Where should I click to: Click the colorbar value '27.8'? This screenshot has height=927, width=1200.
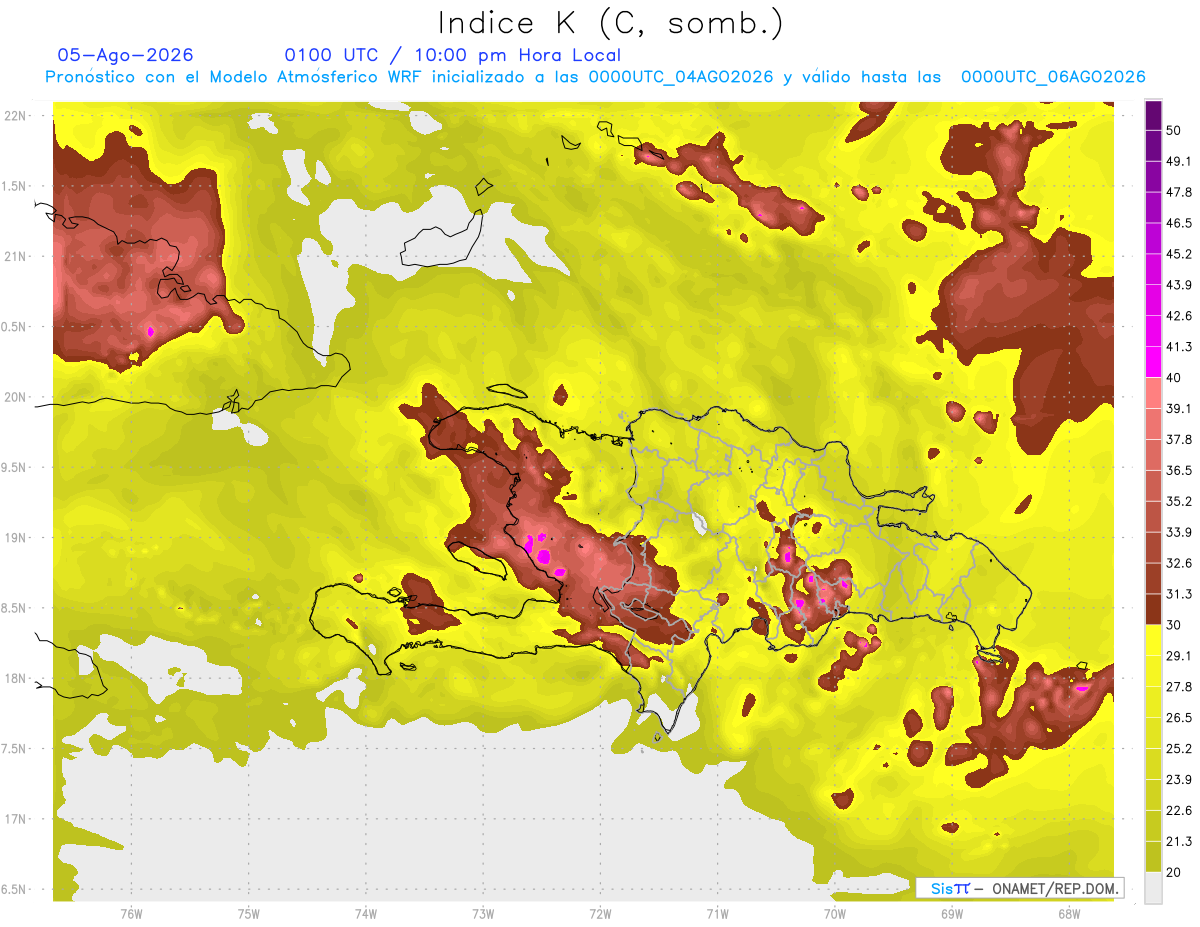point(1178,687)
